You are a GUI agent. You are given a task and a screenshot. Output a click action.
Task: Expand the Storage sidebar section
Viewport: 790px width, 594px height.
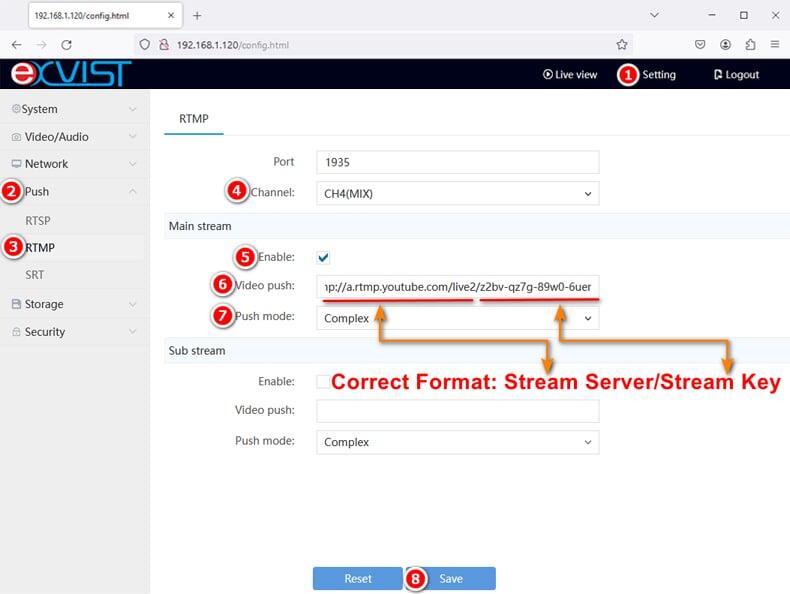coord(75,304)
